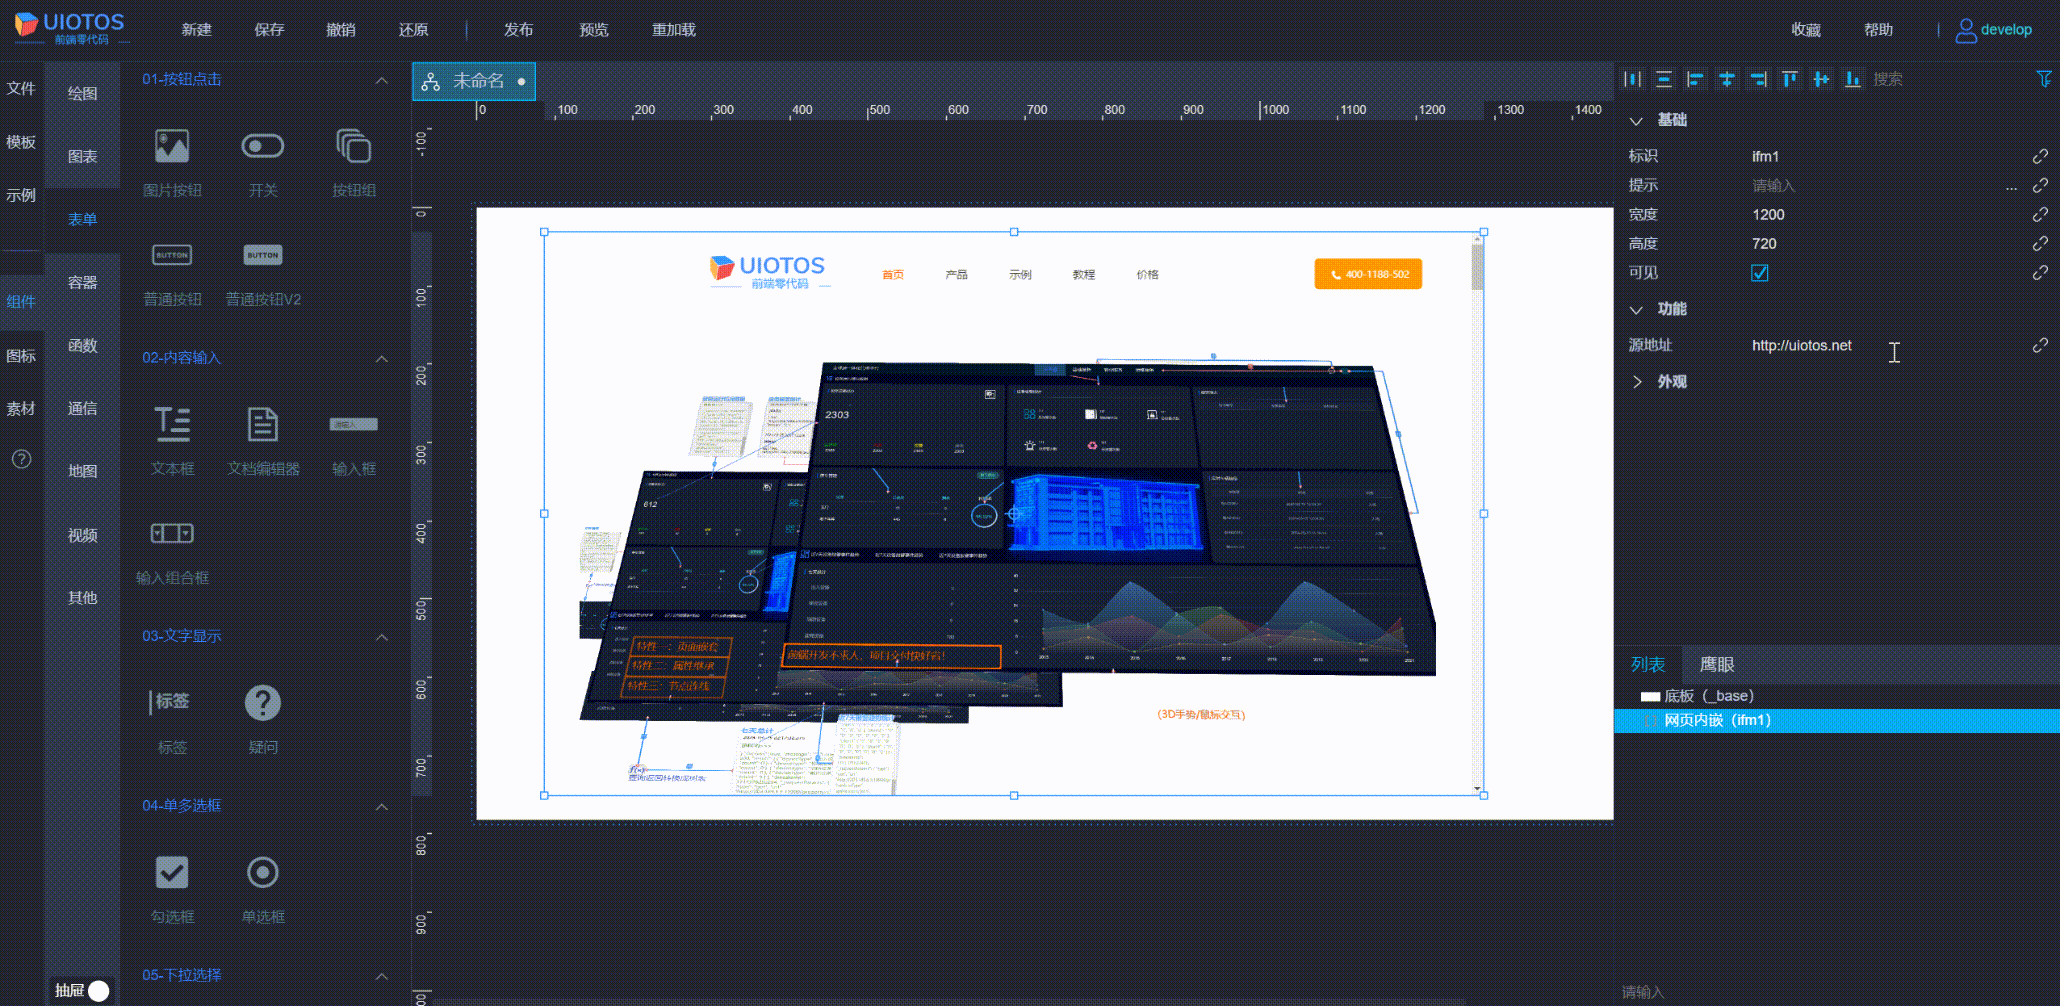The image size is (2060, 1006).
Task: Click the link icon next to 源地址
Action: pos(2040,345)
